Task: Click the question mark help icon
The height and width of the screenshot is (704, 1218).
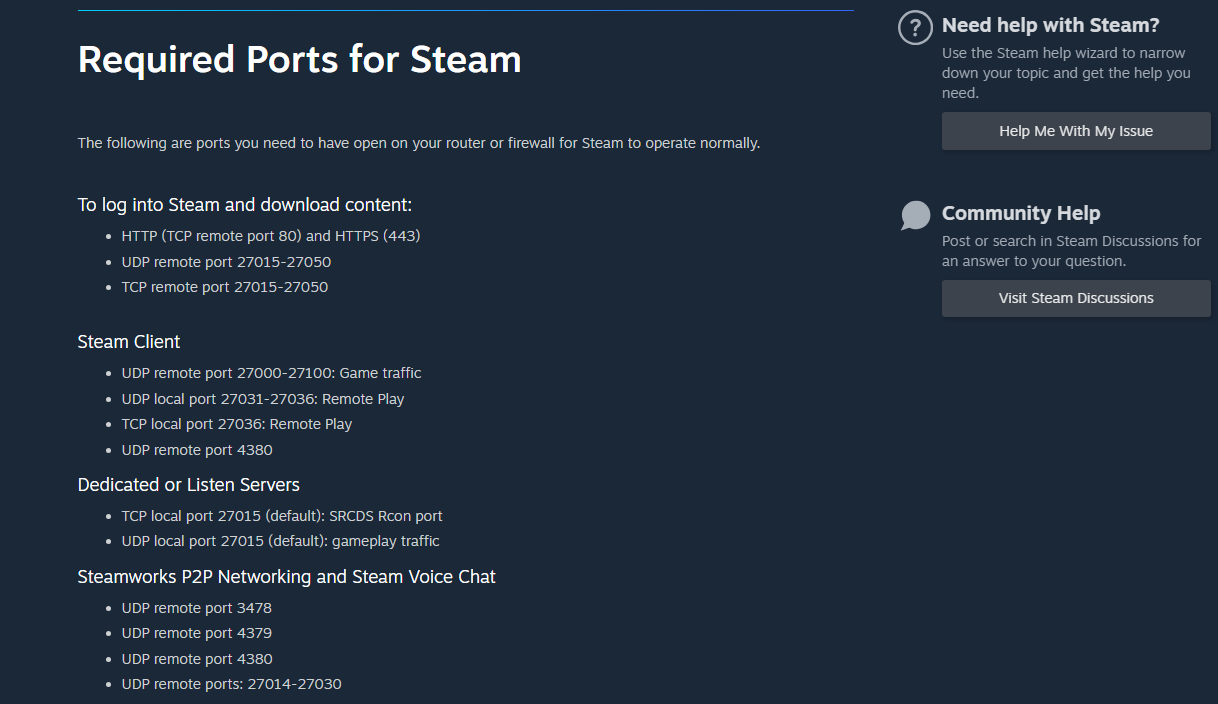Action: (x=915, y=28)
